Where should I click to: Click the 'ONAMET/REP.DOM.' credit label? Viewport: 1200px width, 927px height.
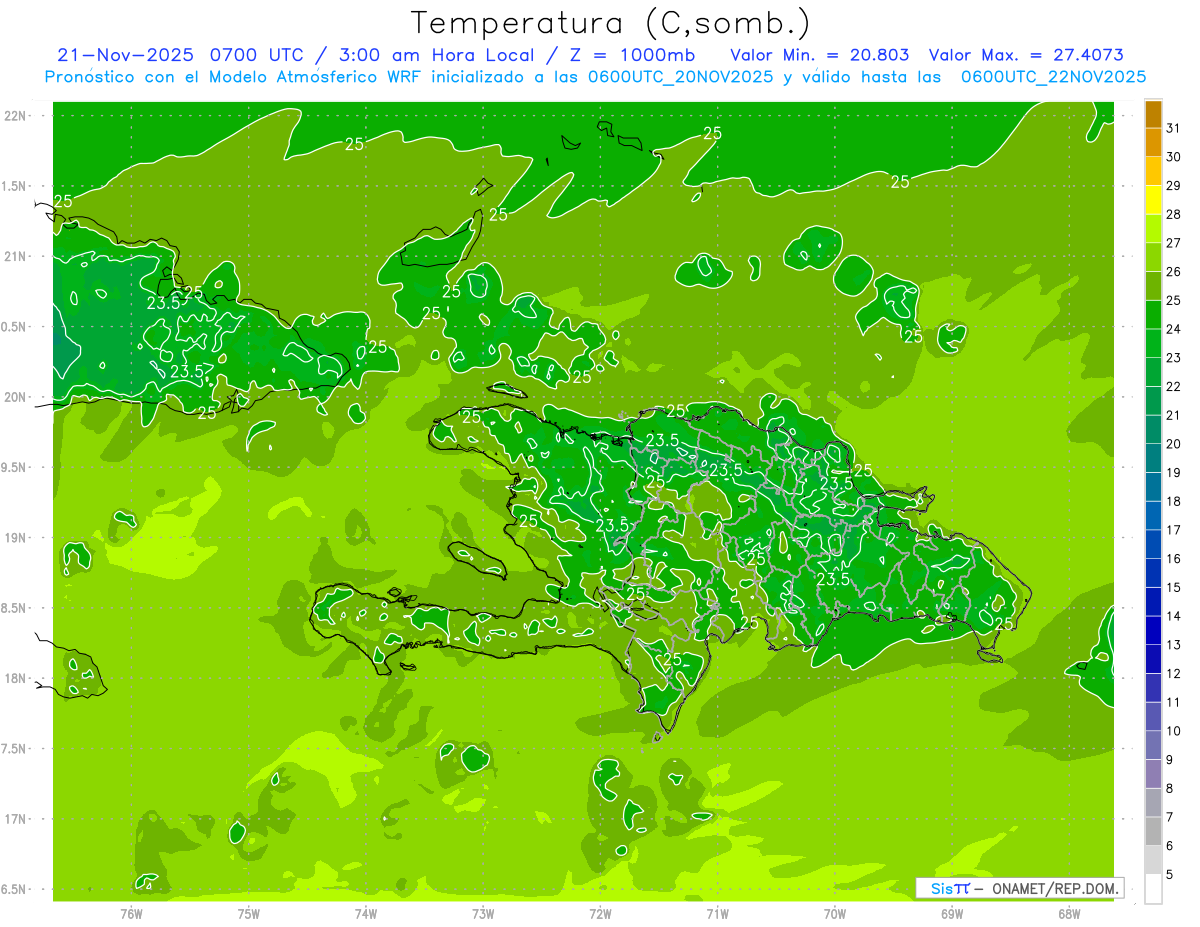click(x=1055, y=888)
